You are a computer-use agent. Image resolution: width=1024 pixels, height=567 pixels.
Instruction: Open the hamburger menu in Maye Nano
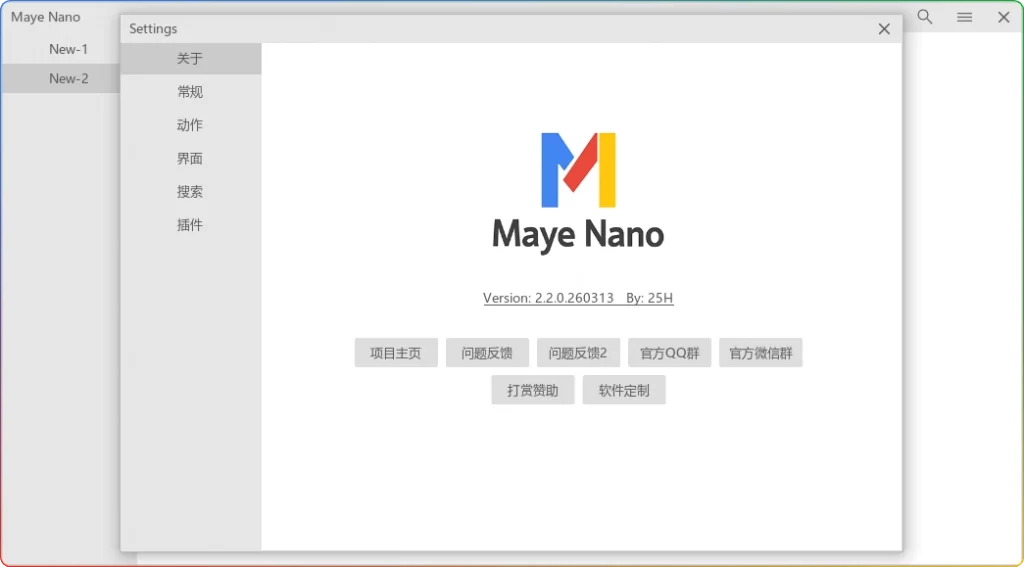tap(965, 17)
